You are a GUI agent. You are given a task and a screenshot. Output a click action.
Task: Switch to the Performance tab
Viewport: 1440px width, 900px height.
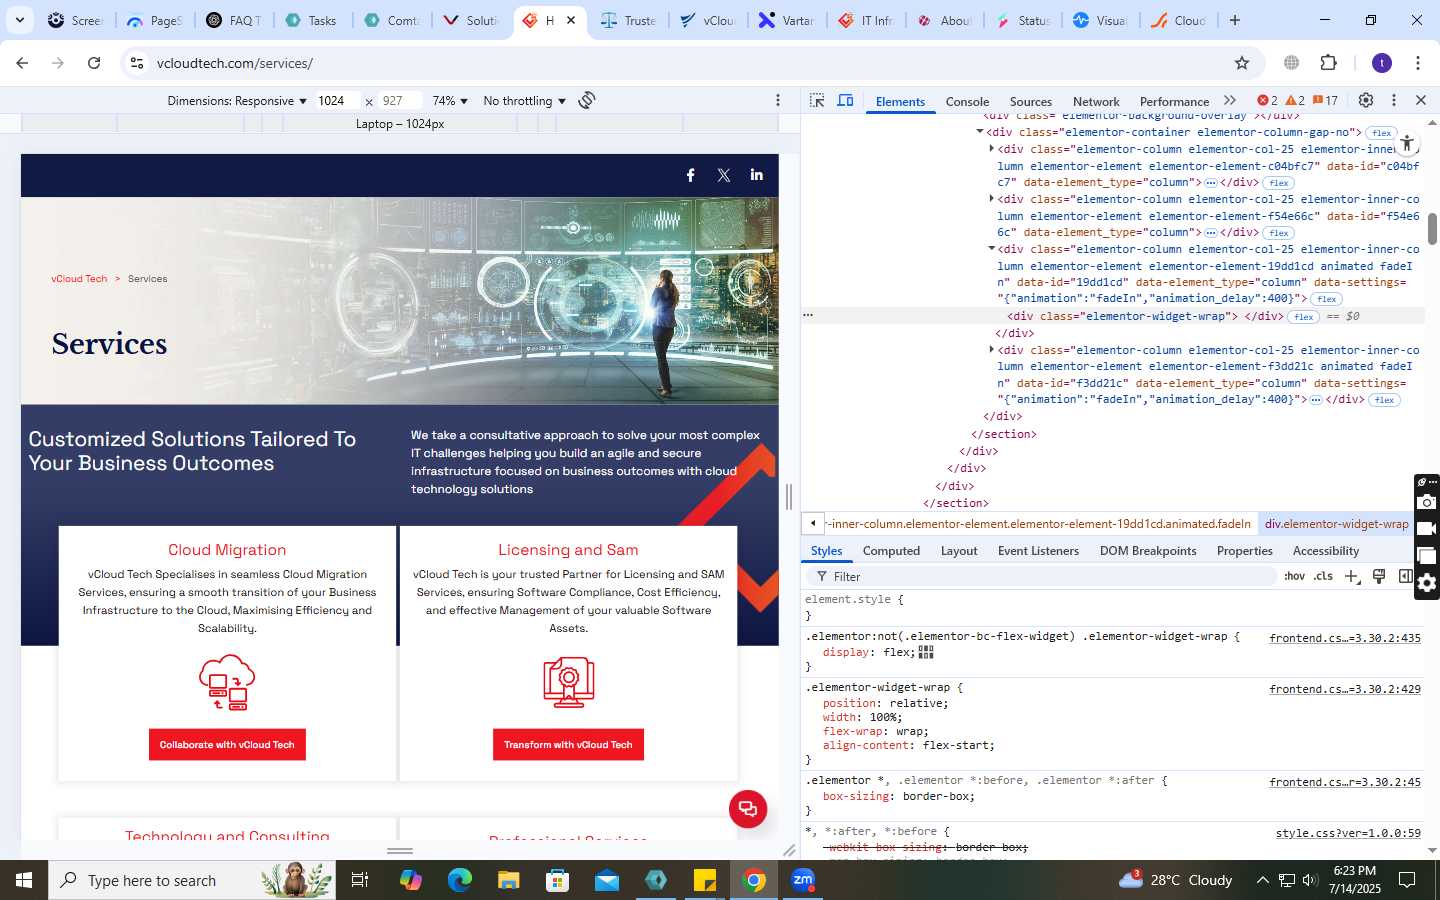pos(1174,101)
